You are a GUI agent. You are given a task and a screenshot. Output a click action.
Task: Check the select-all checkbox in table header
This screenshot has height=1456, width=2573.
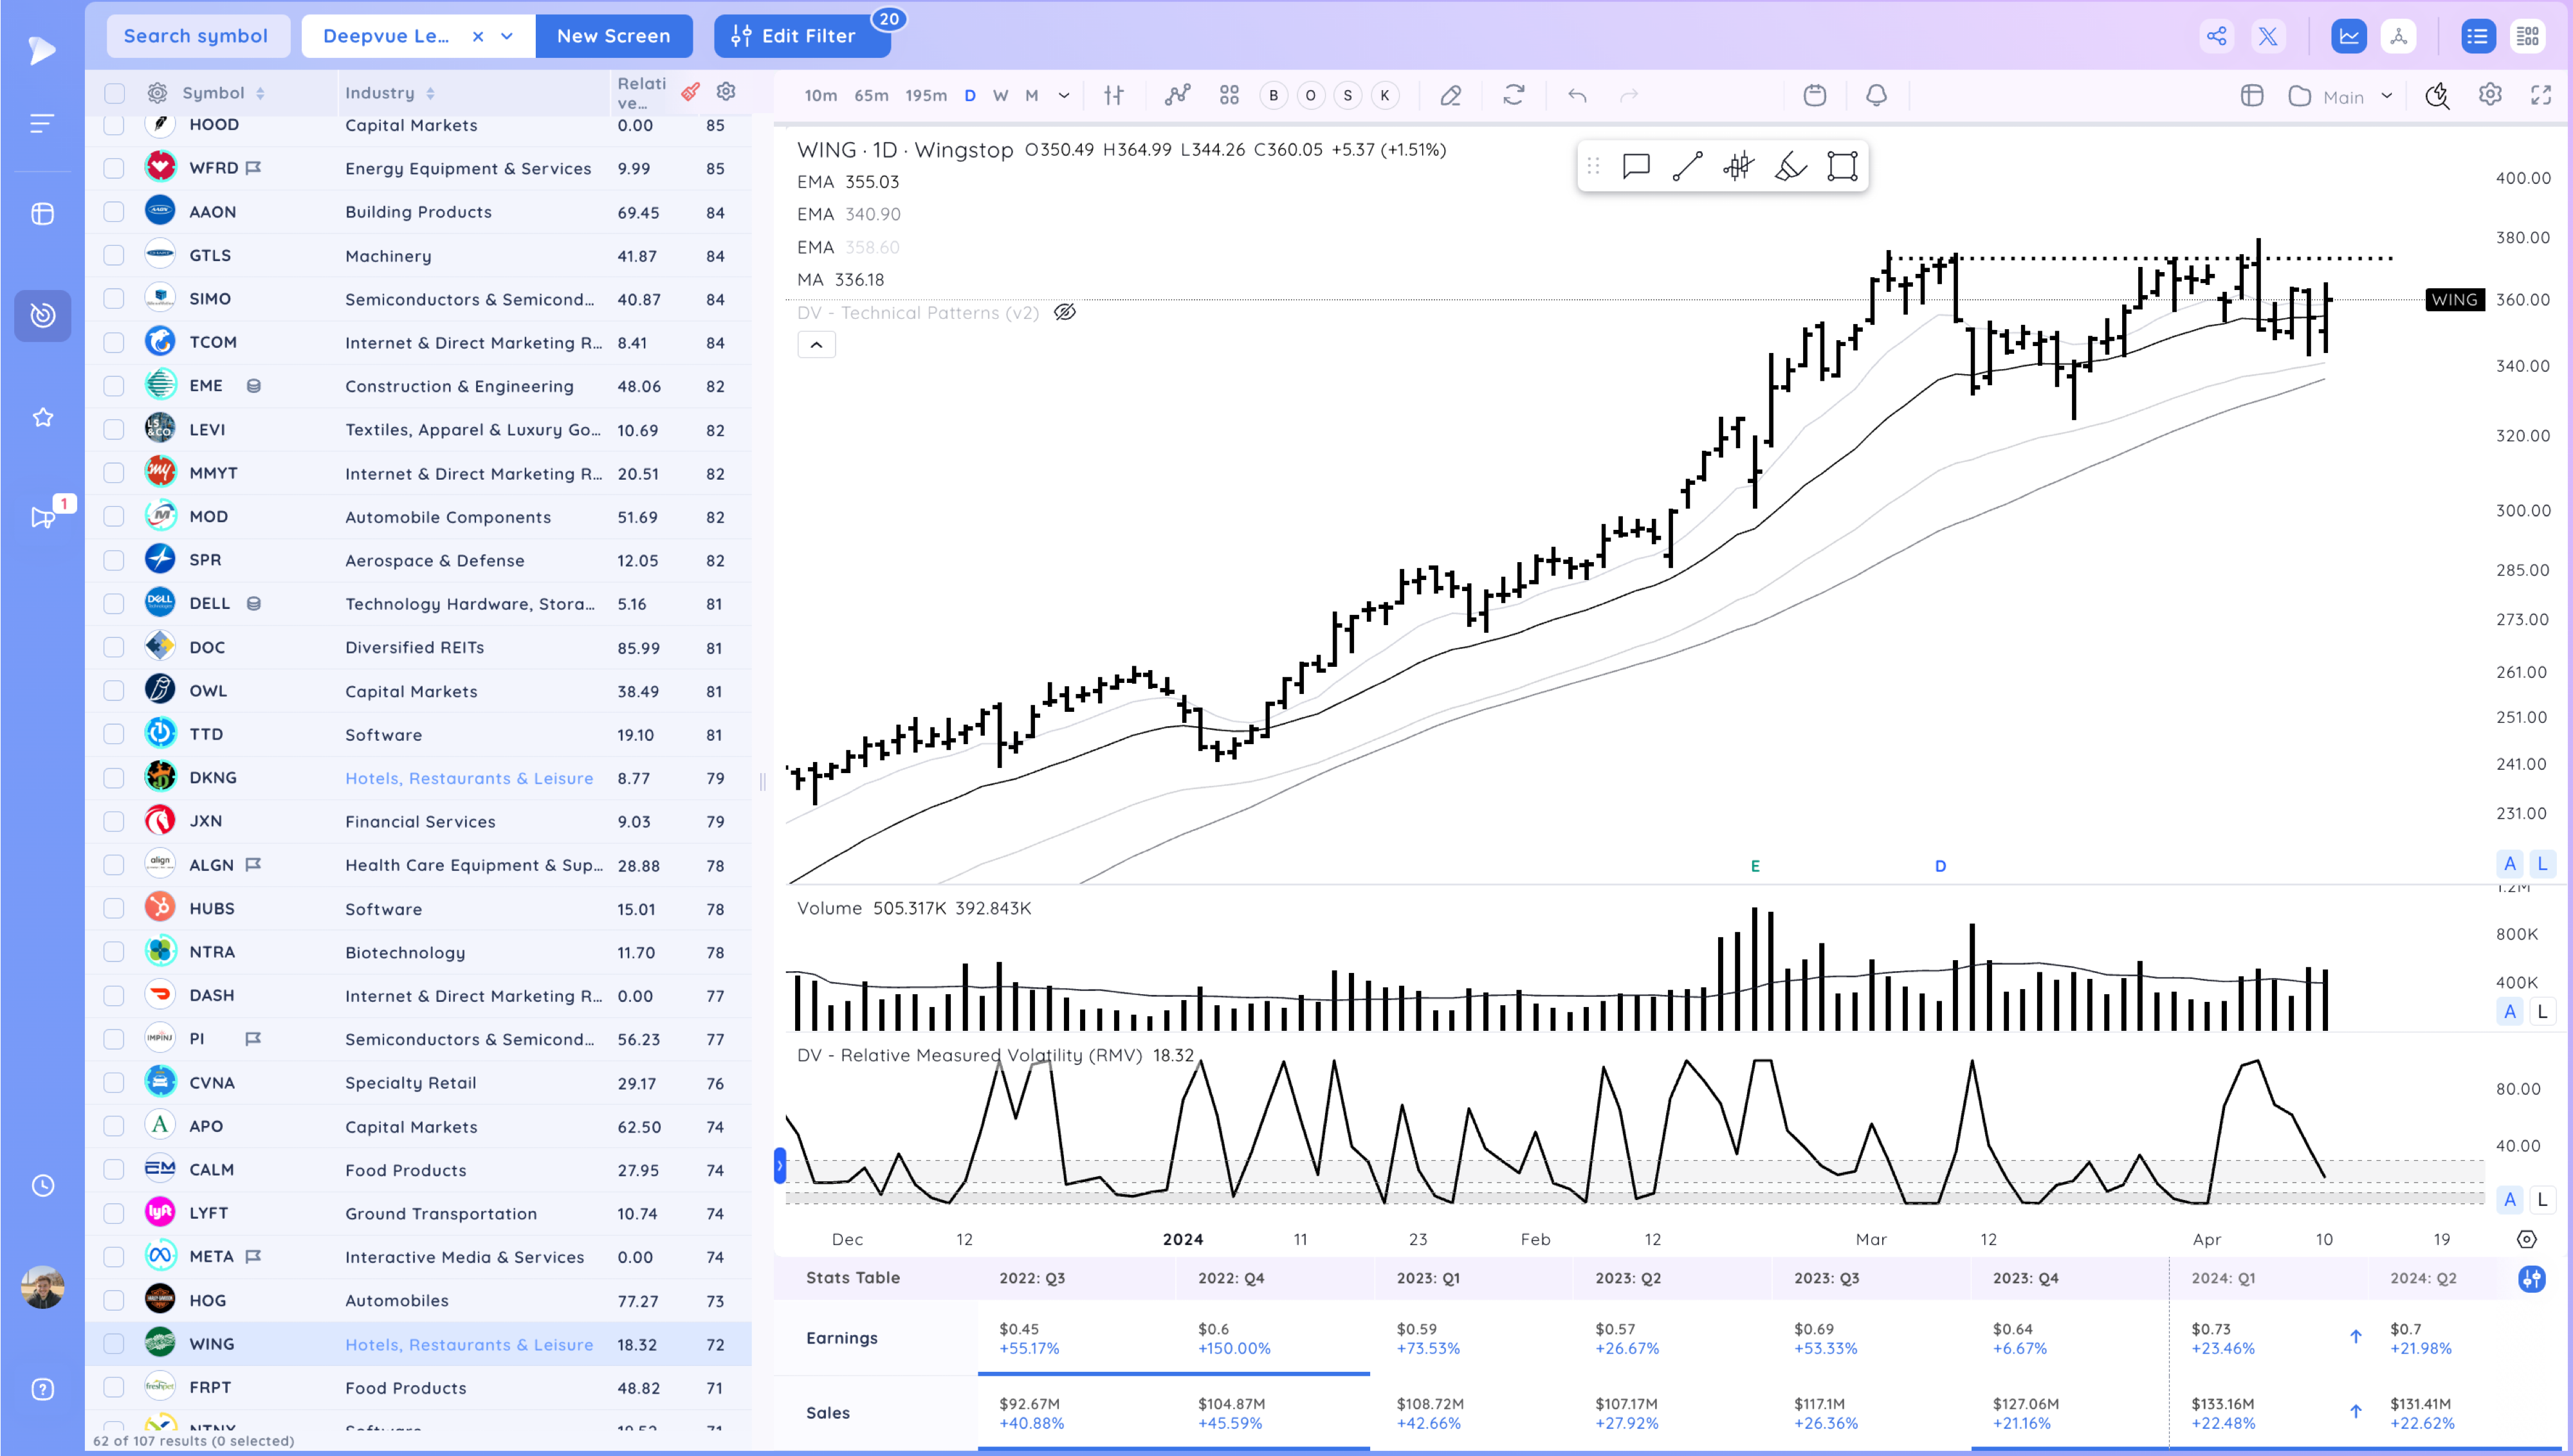pyautogui.click(x=114, y=93)
